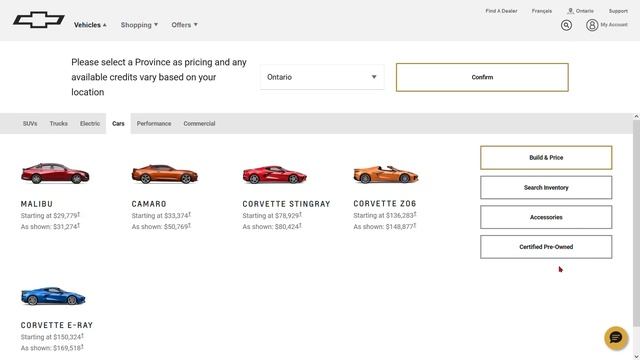Viewport: 640px width, 360px height.
Task: Select the Cars tab
Action: pos(118,124)
